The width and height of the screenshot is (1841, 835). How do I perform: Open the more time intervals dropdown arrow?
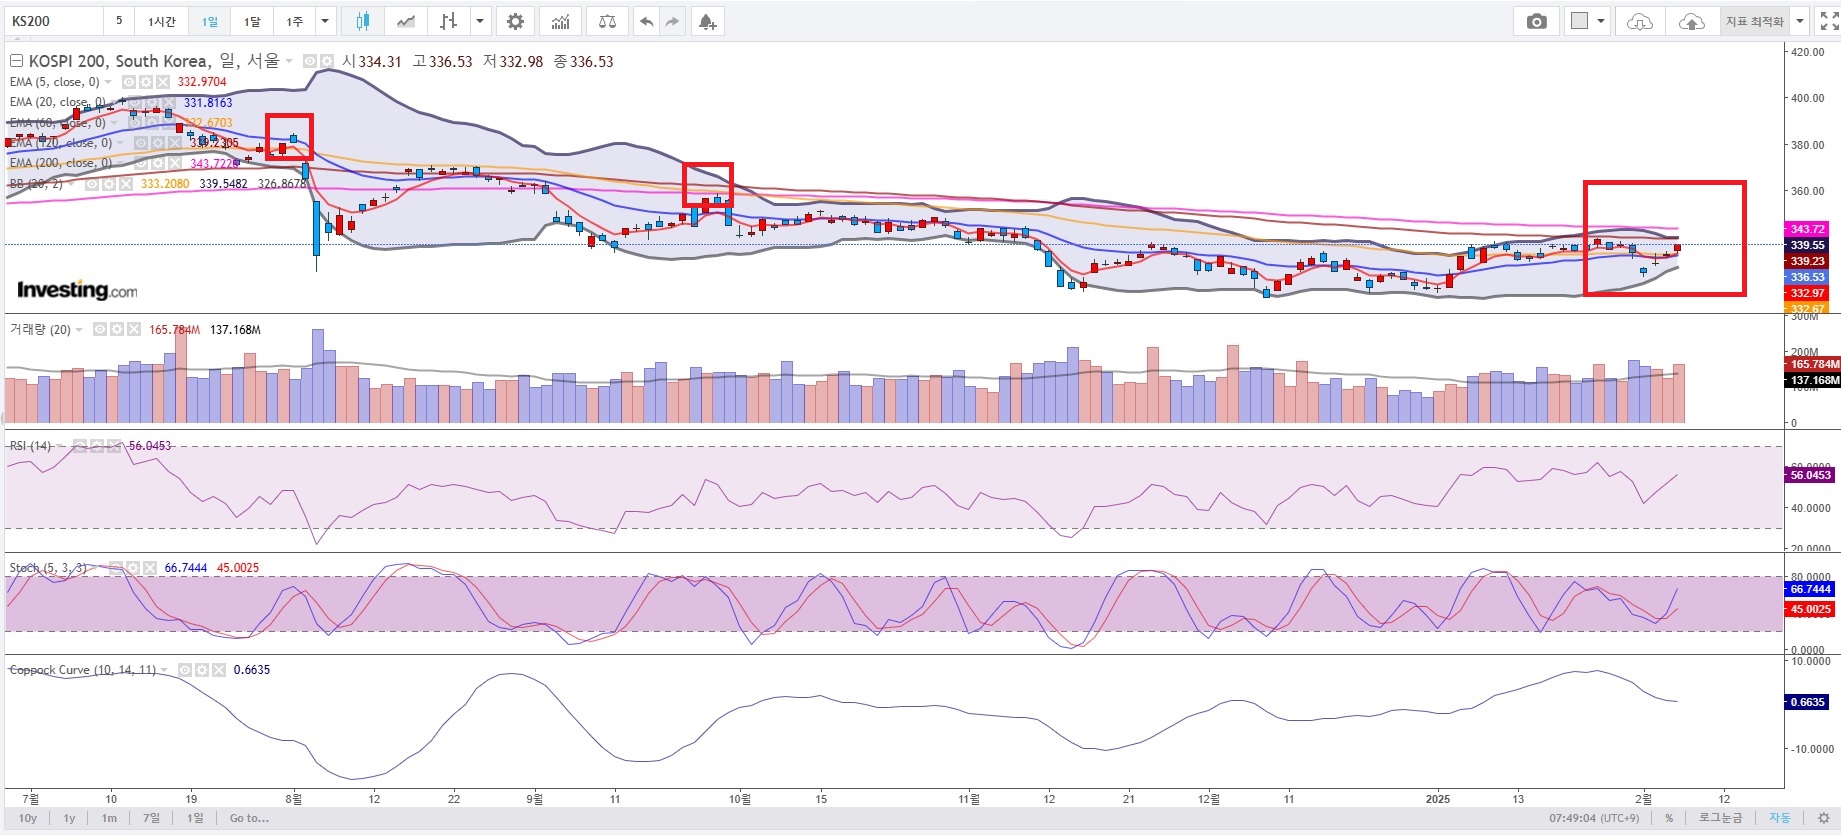pyautogui.click(x=325, y=21)
